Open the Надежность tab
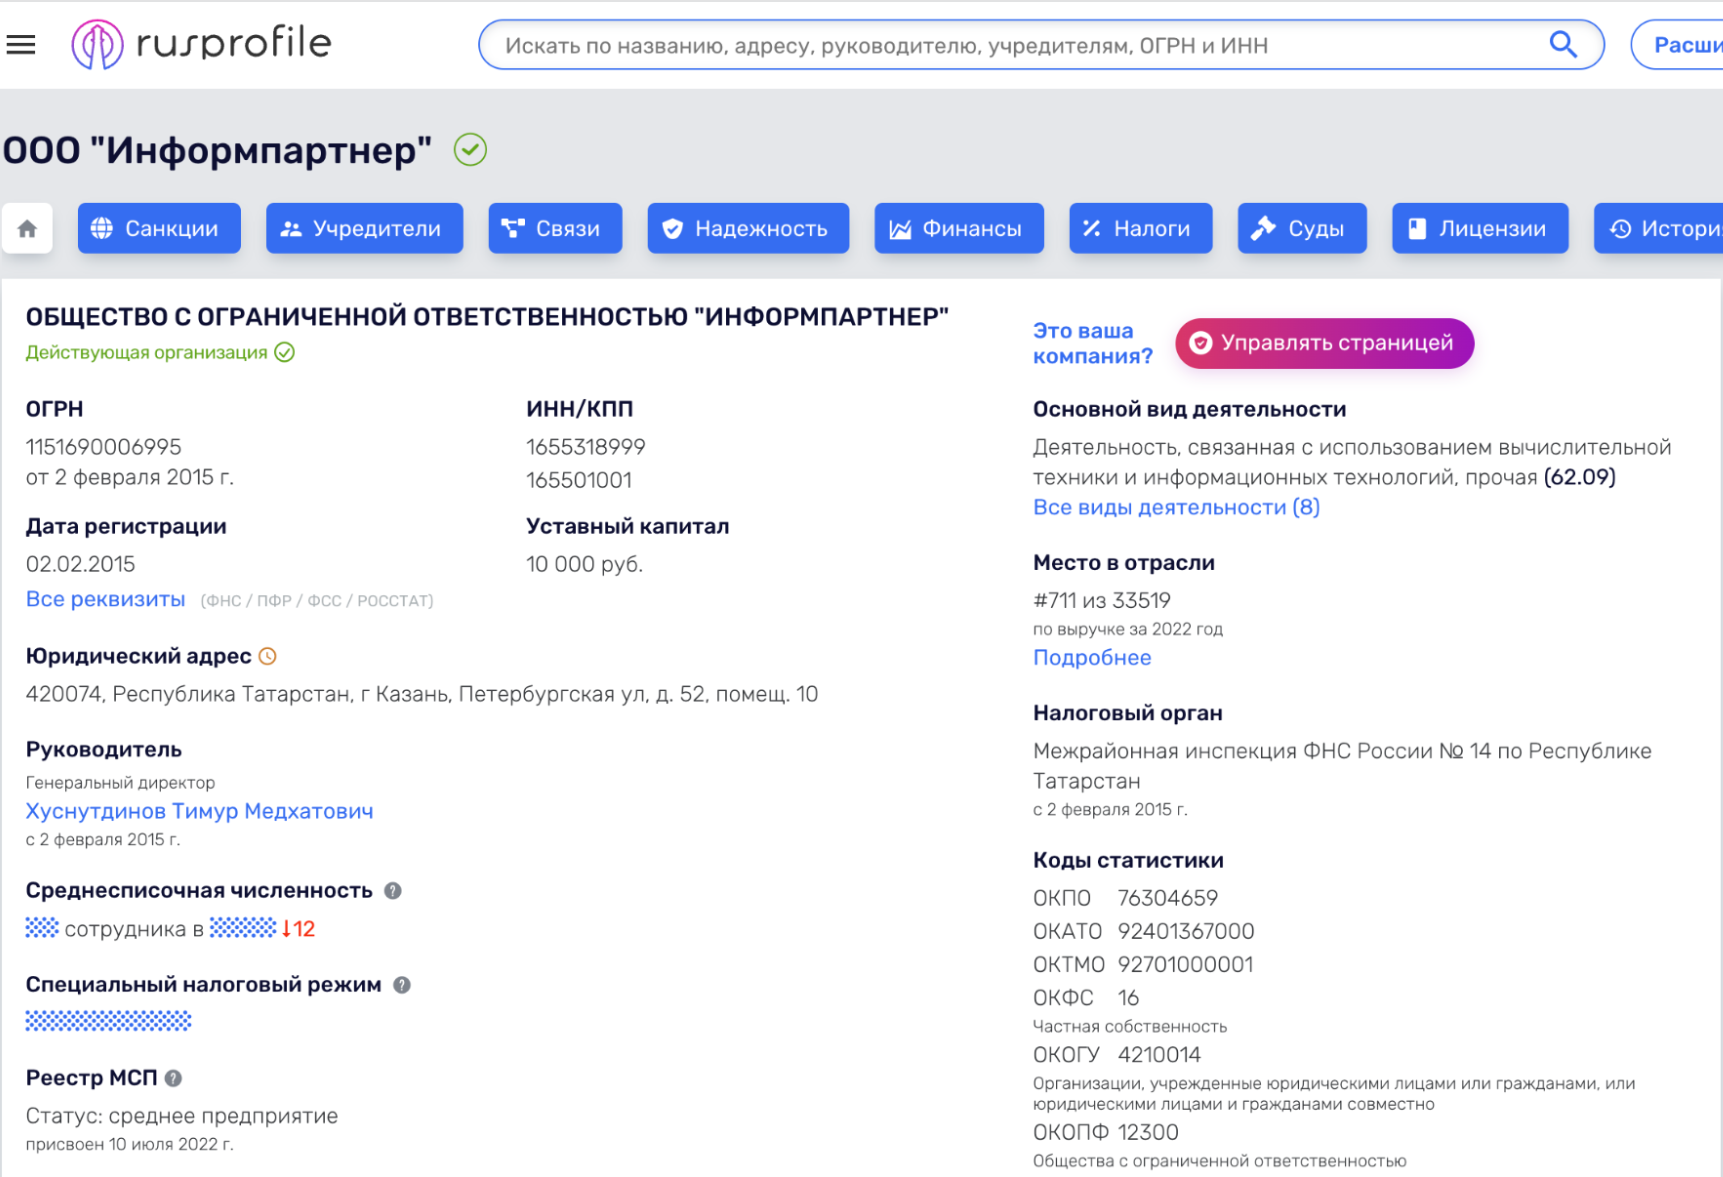 click(748, 229)
